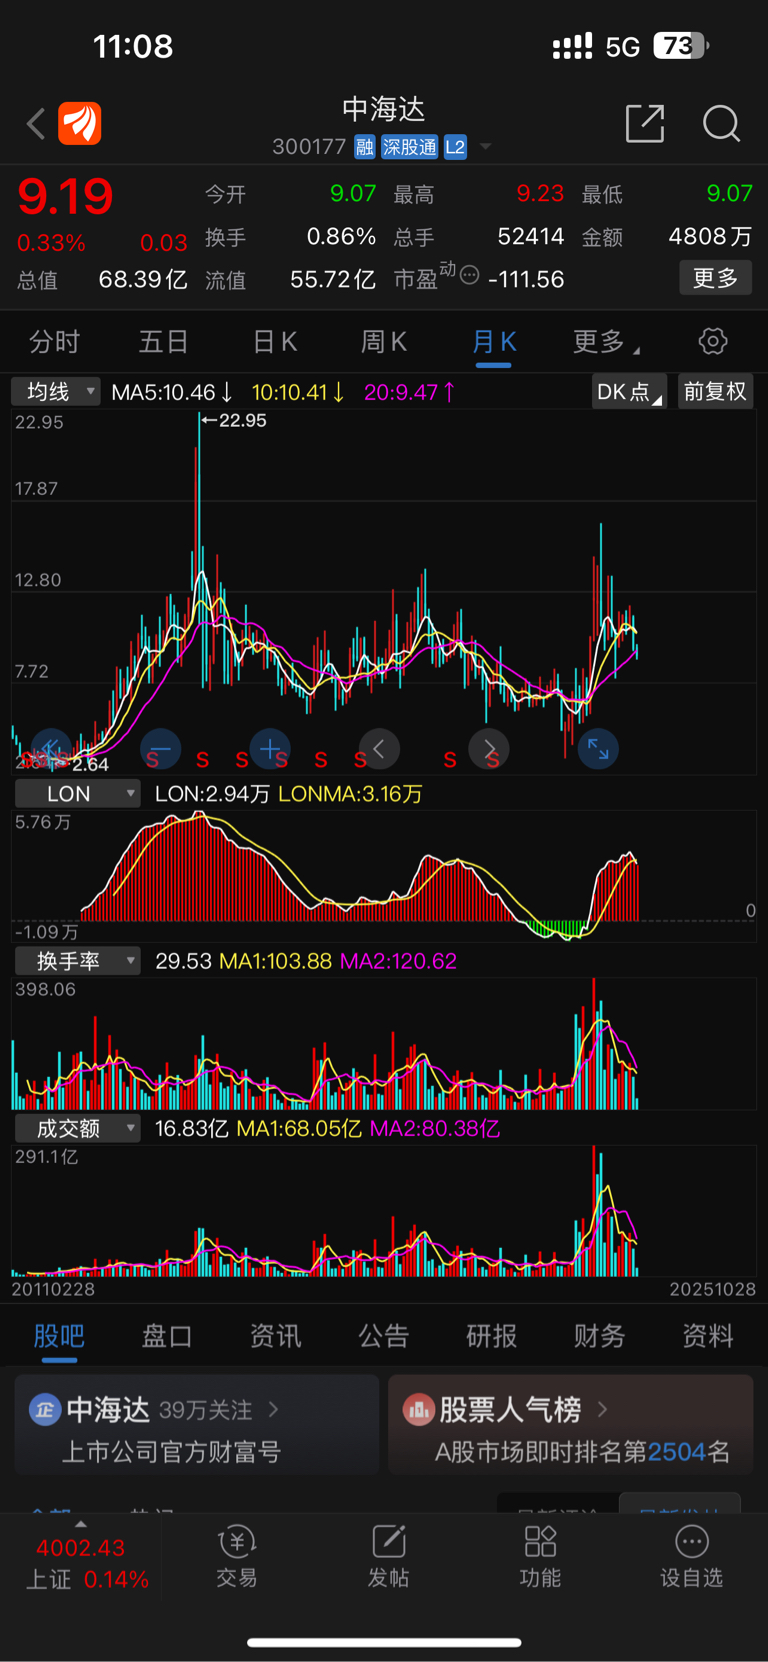Tap the MA5:10.46 value

click(172, 392)
